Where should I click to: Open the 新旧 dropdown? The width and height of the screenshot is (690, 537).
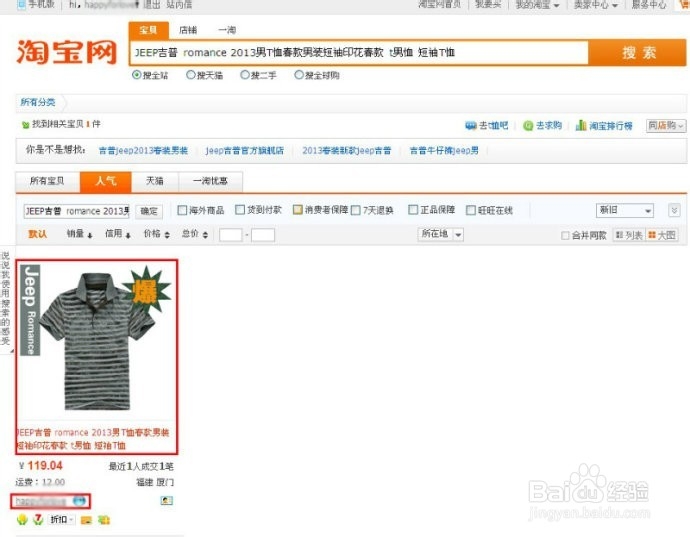[625, 210]
